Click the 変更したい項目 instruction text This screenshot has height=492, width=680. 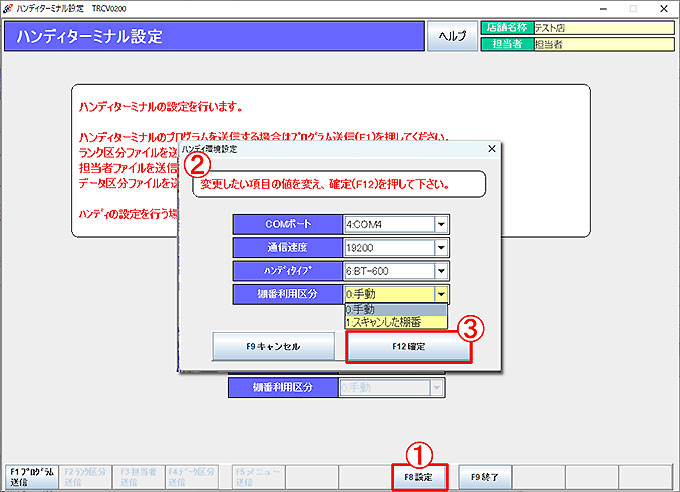tap(324, 184)
